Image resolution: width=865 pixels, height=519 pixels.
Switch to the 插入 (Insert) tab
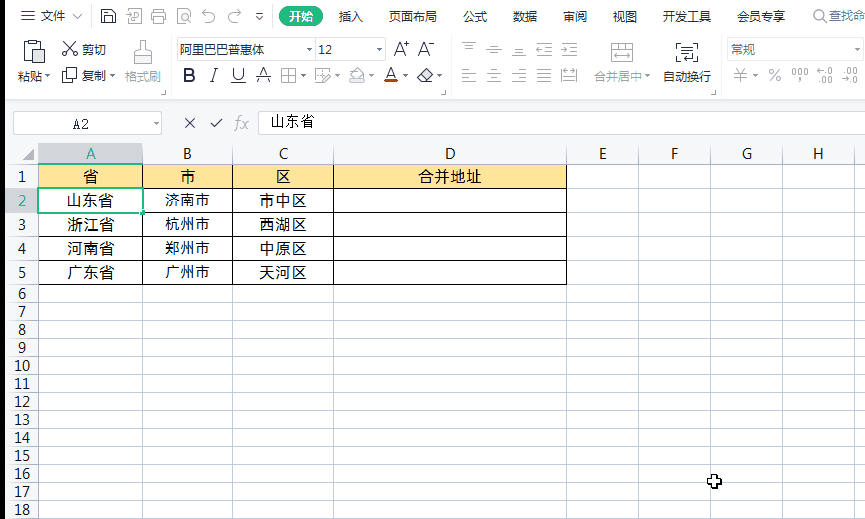pyautogui.click(x=351, y=17)
